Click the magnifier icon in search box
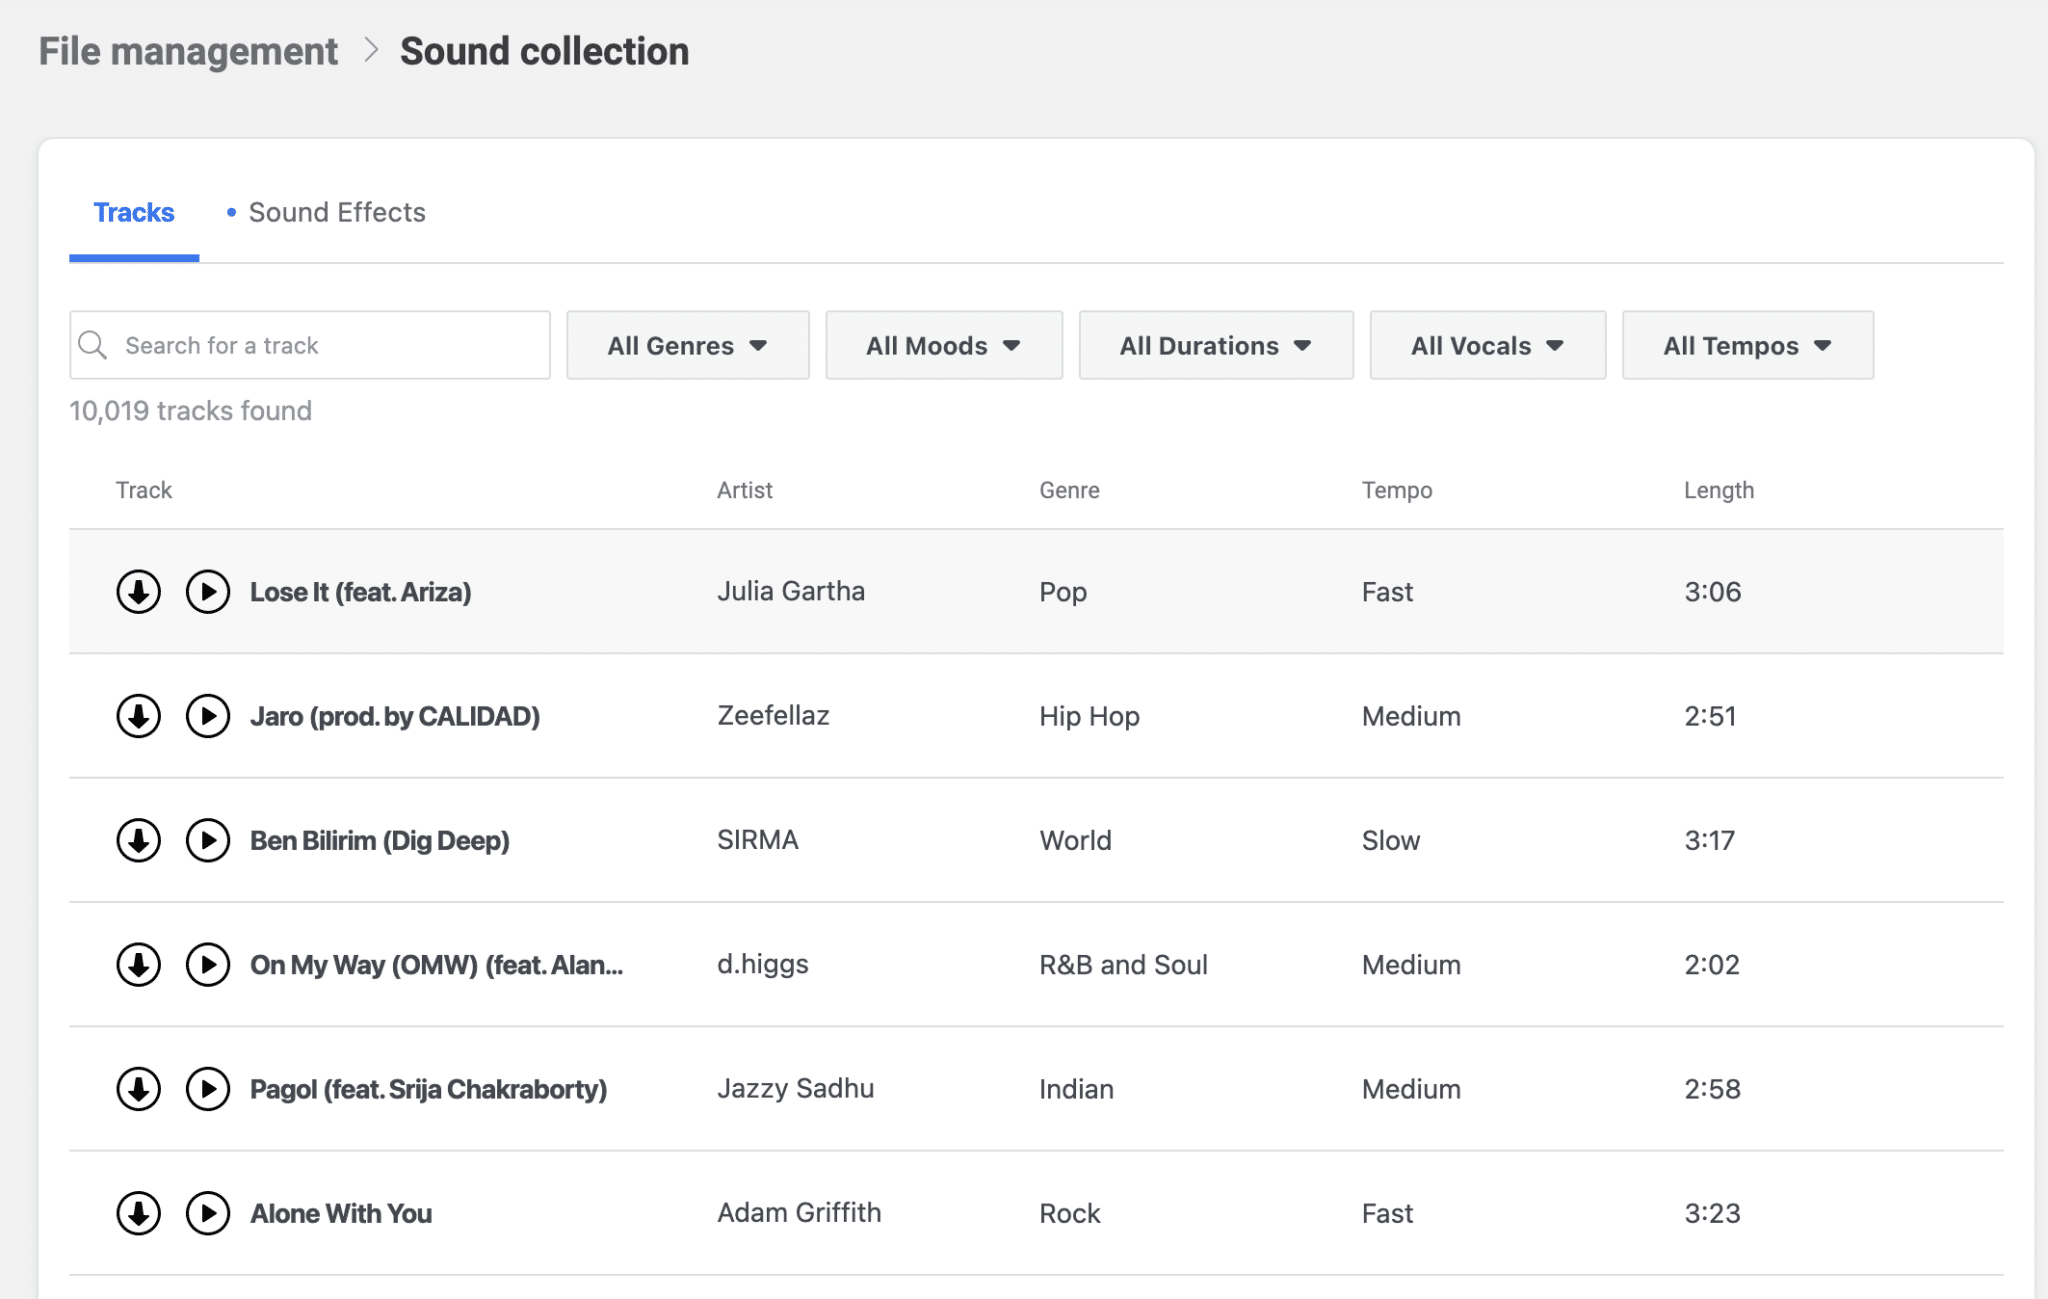The width and height of the screenshot is (2048, 1299). point(93,345)
